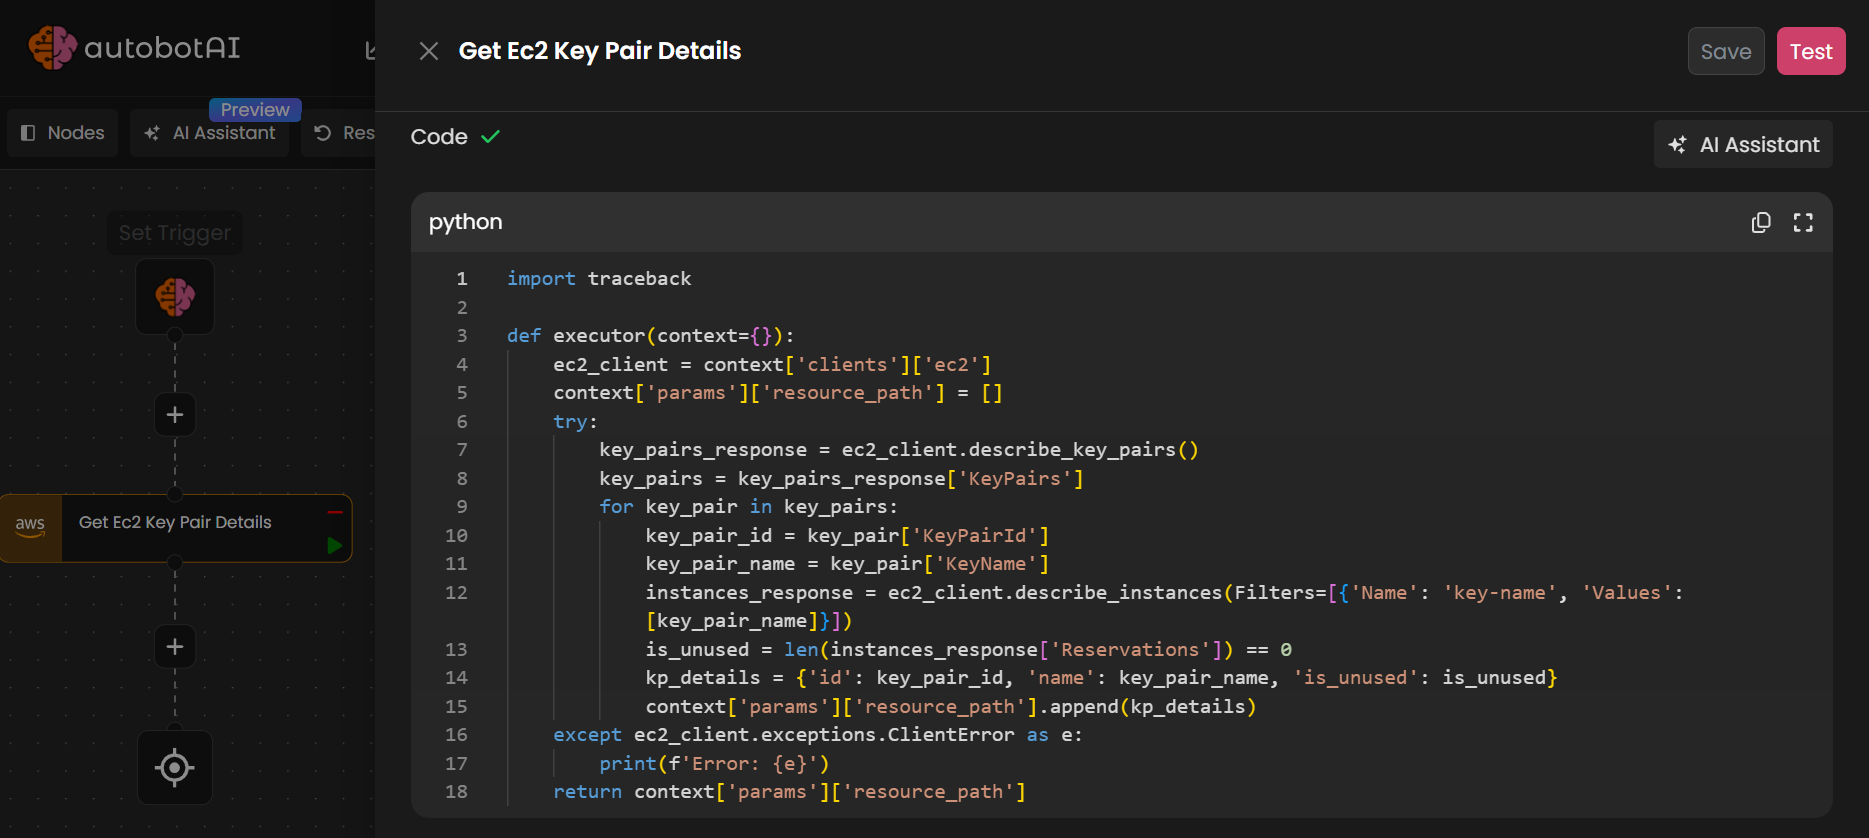
Task: Select Get Ec2 Key Pair Details node label
Action: point(175,522)
